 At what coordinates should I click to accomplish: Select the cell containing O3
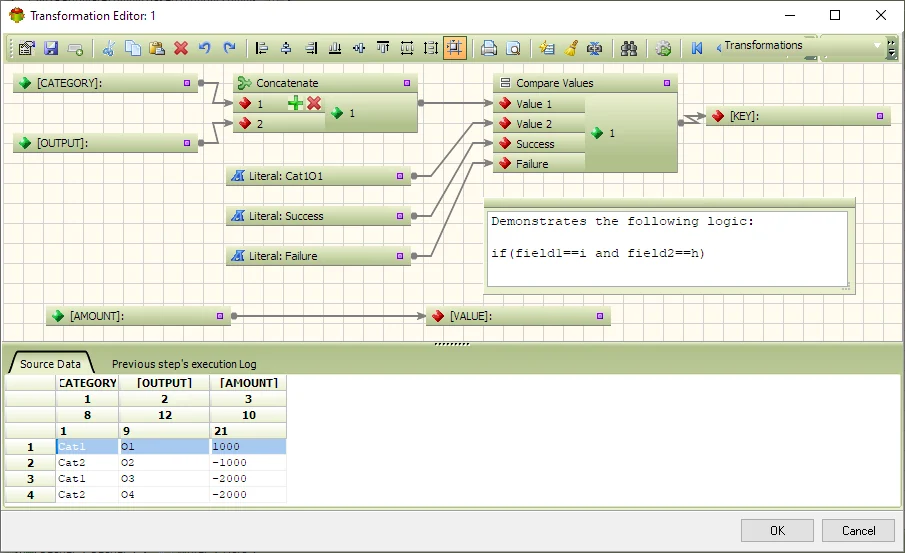164,479
